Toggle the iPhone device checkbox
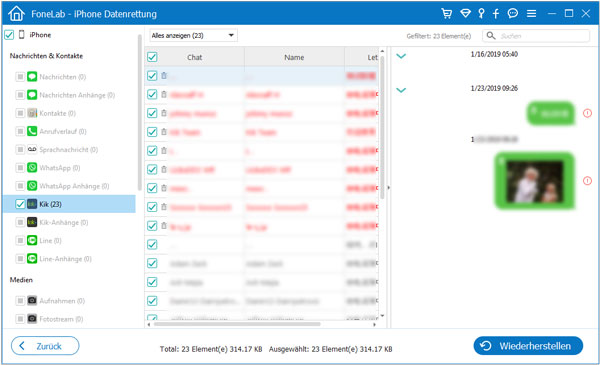Screen dimensions: 600x365 click(9, 35)
